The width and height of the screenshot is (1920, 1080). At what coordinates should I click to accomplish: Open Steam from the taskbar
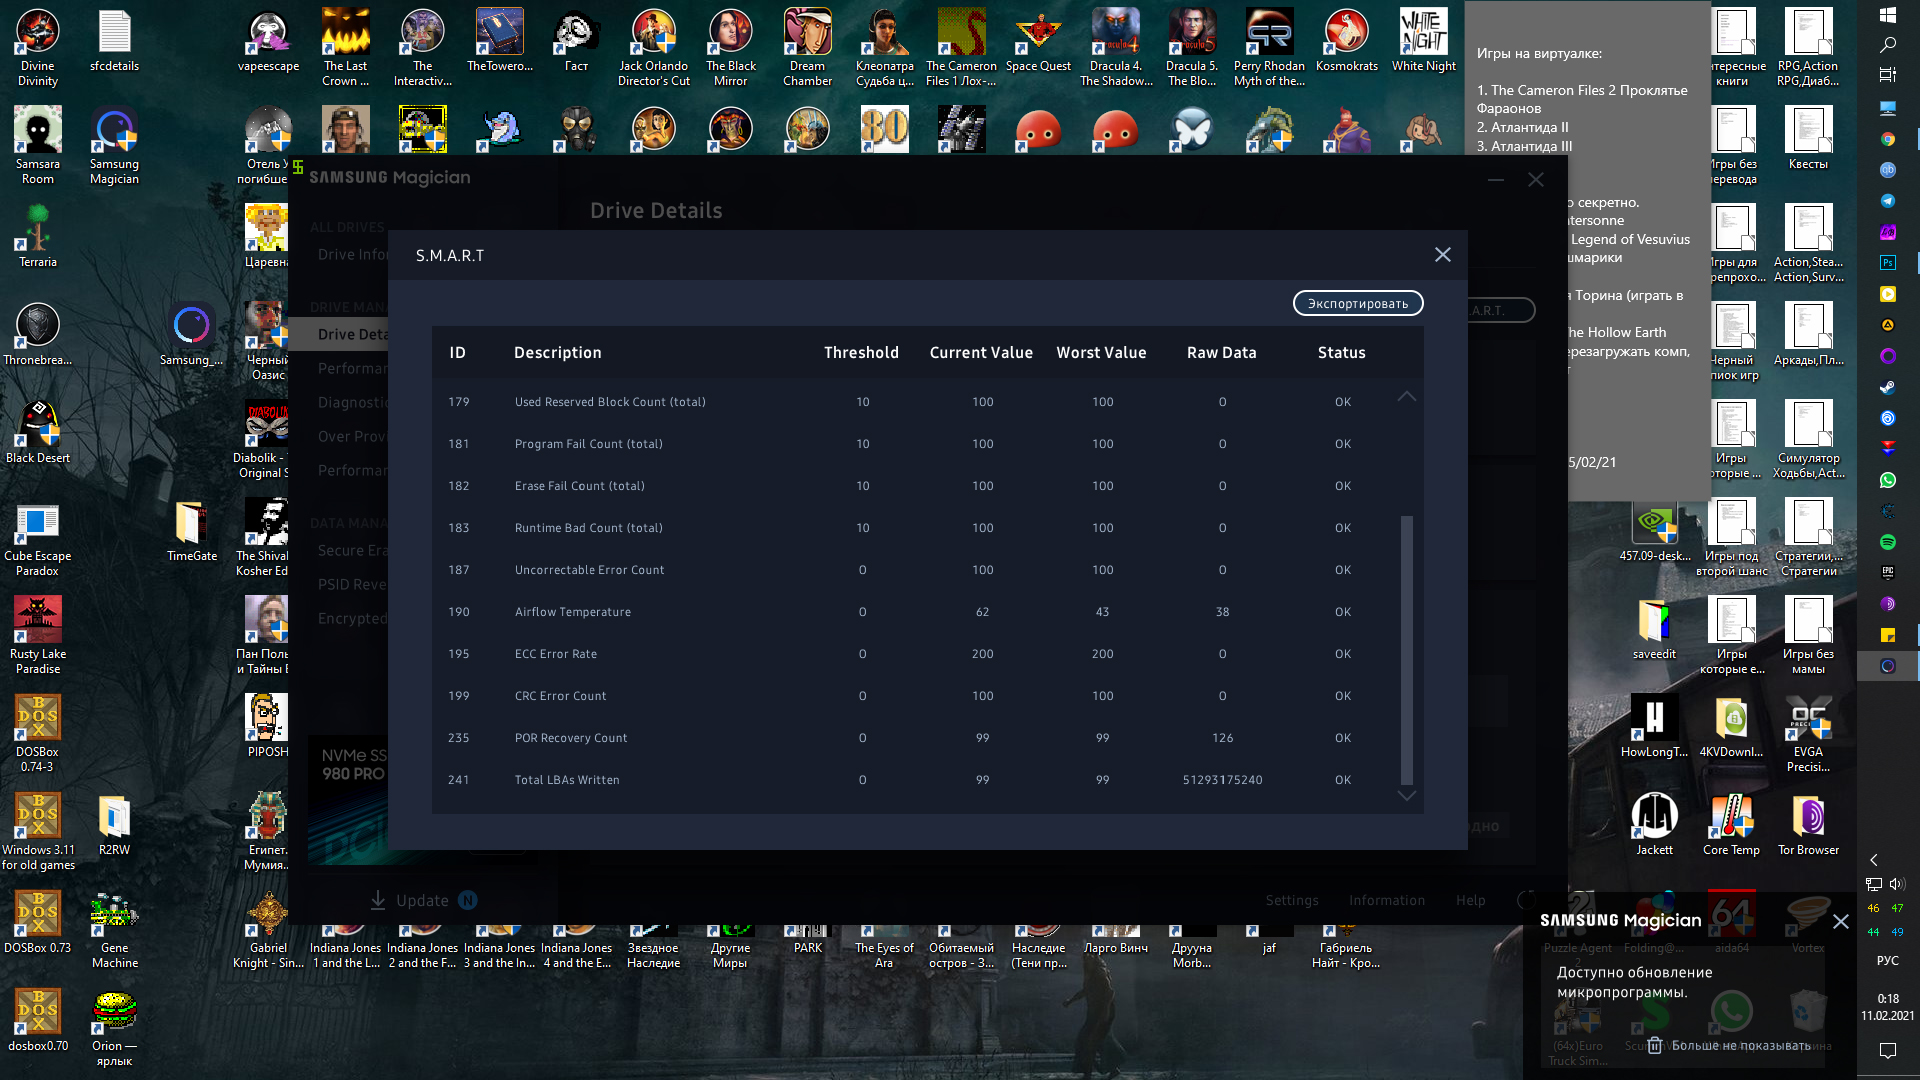click(x=1888, y=387)
